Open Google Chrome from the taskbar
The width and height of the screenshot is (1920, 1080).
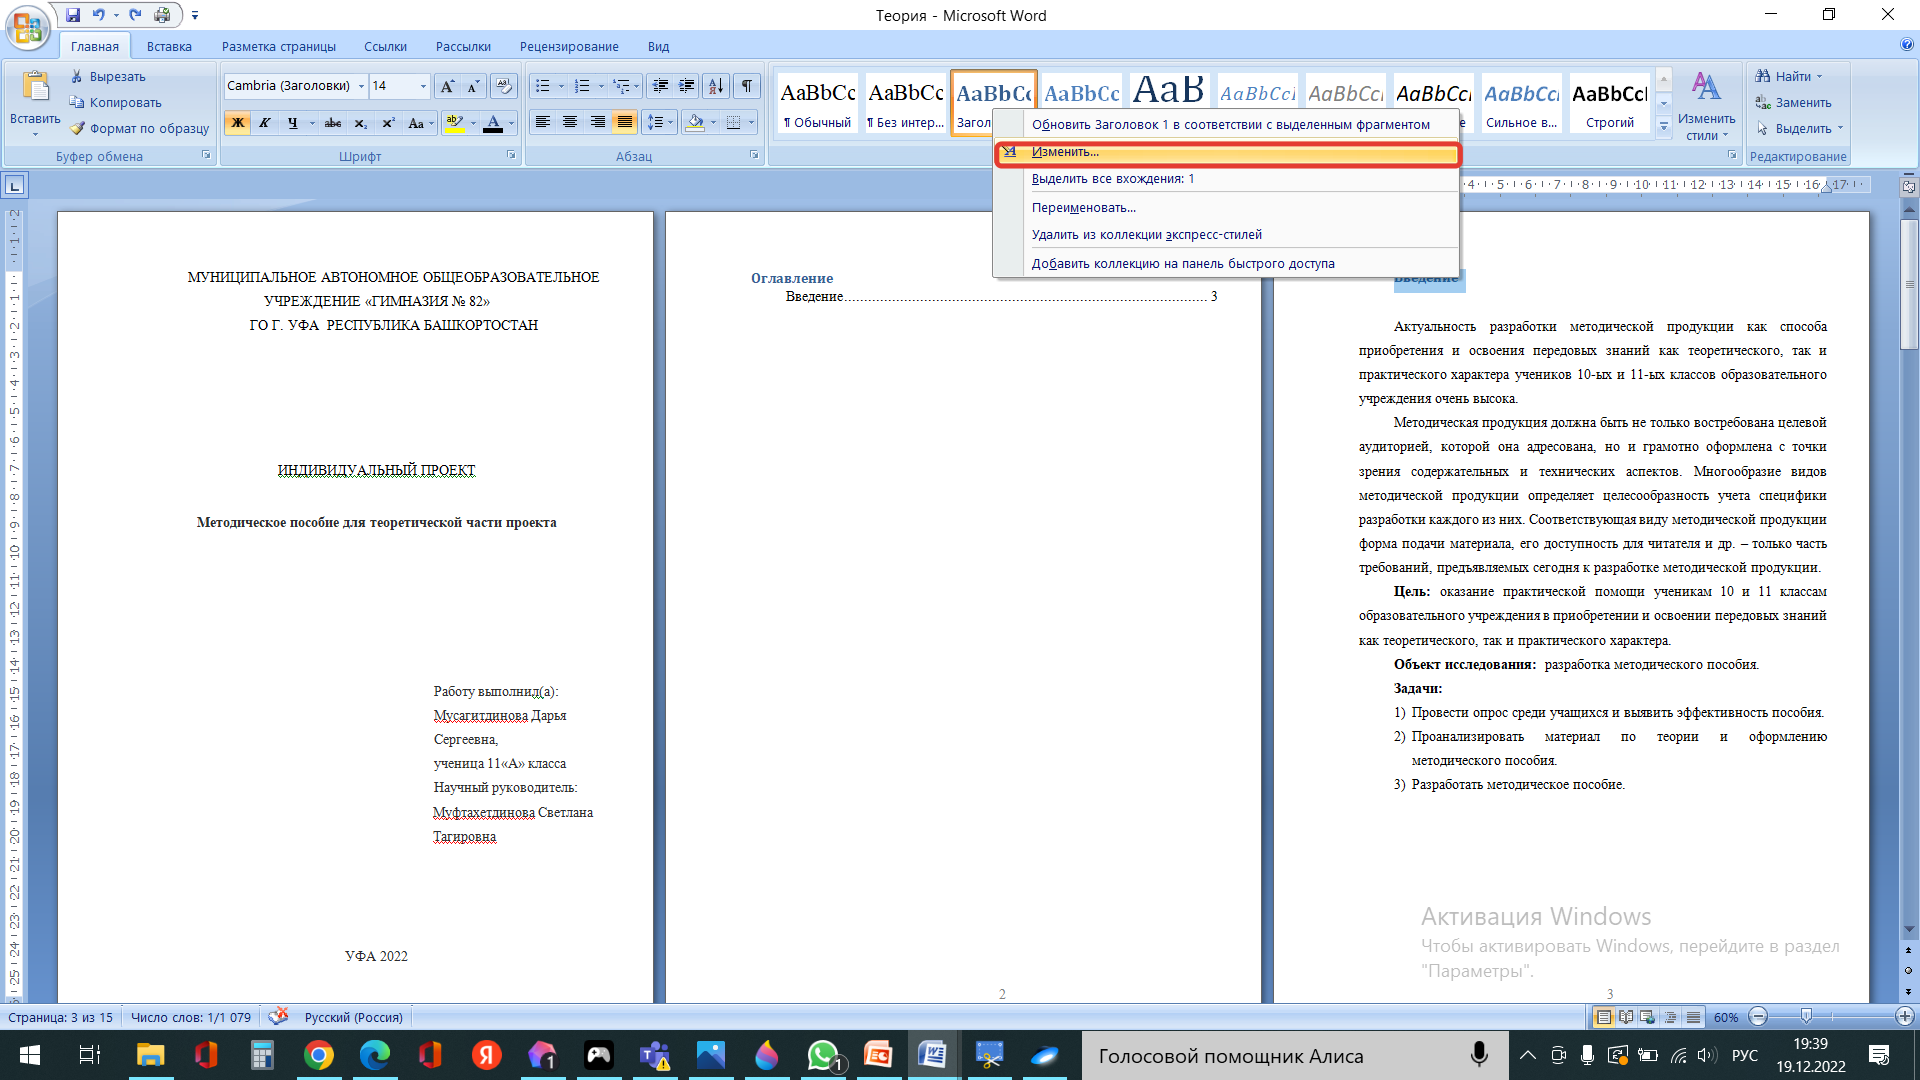click(x=318, y=1055)
